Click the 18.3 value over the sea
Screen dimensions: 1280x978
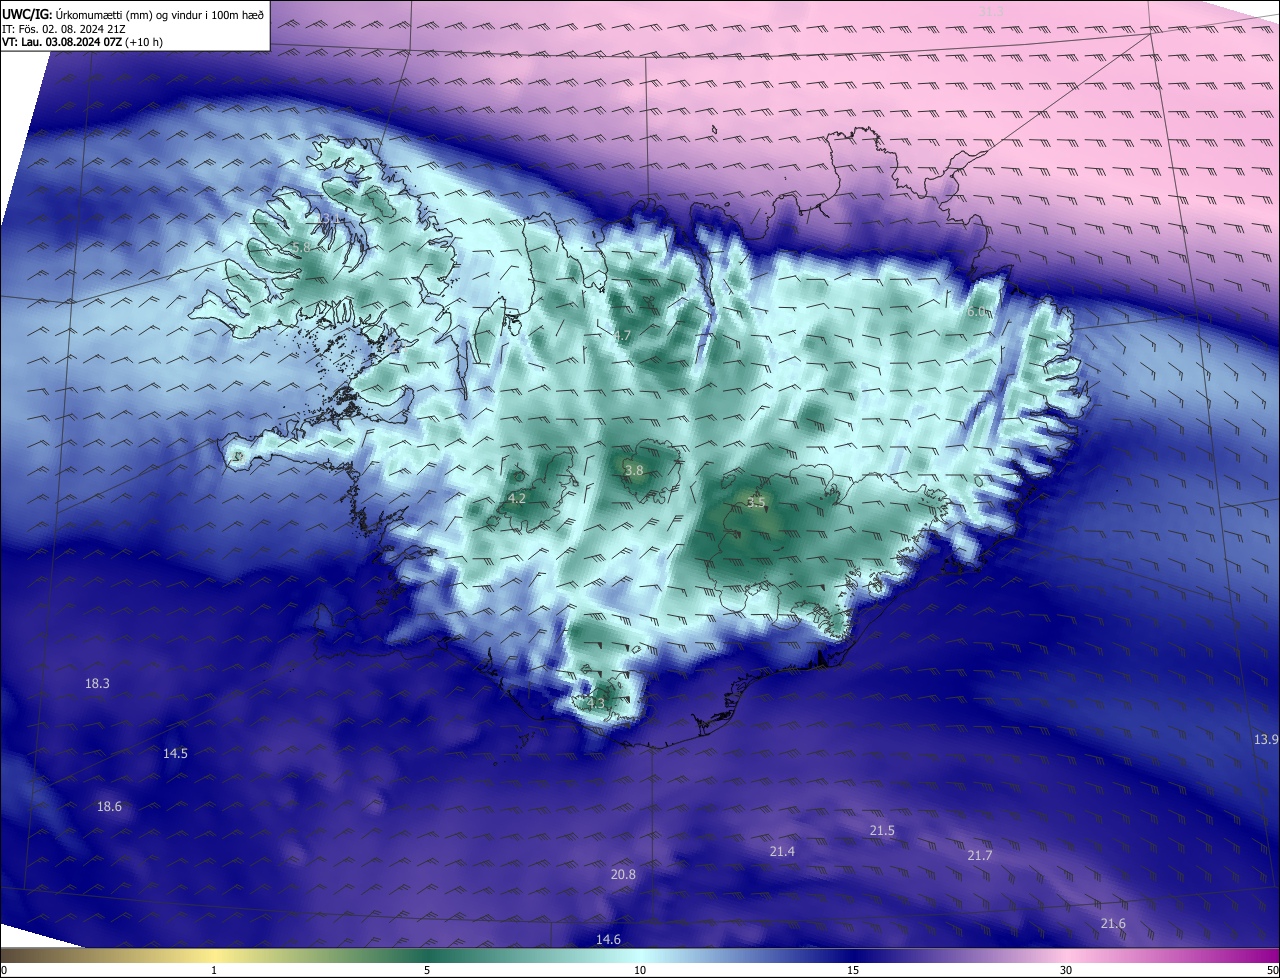97,684
